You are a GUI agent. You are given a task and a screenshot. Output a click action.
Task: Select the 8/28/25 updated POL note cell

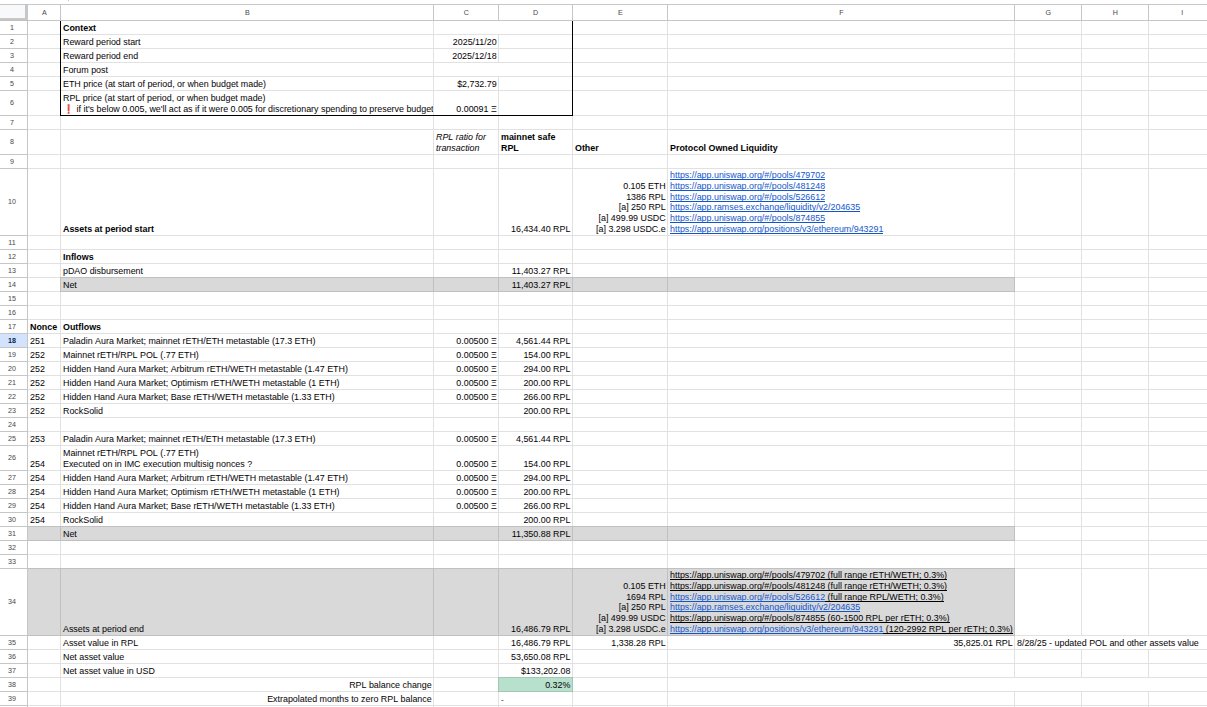[1106, 643]
